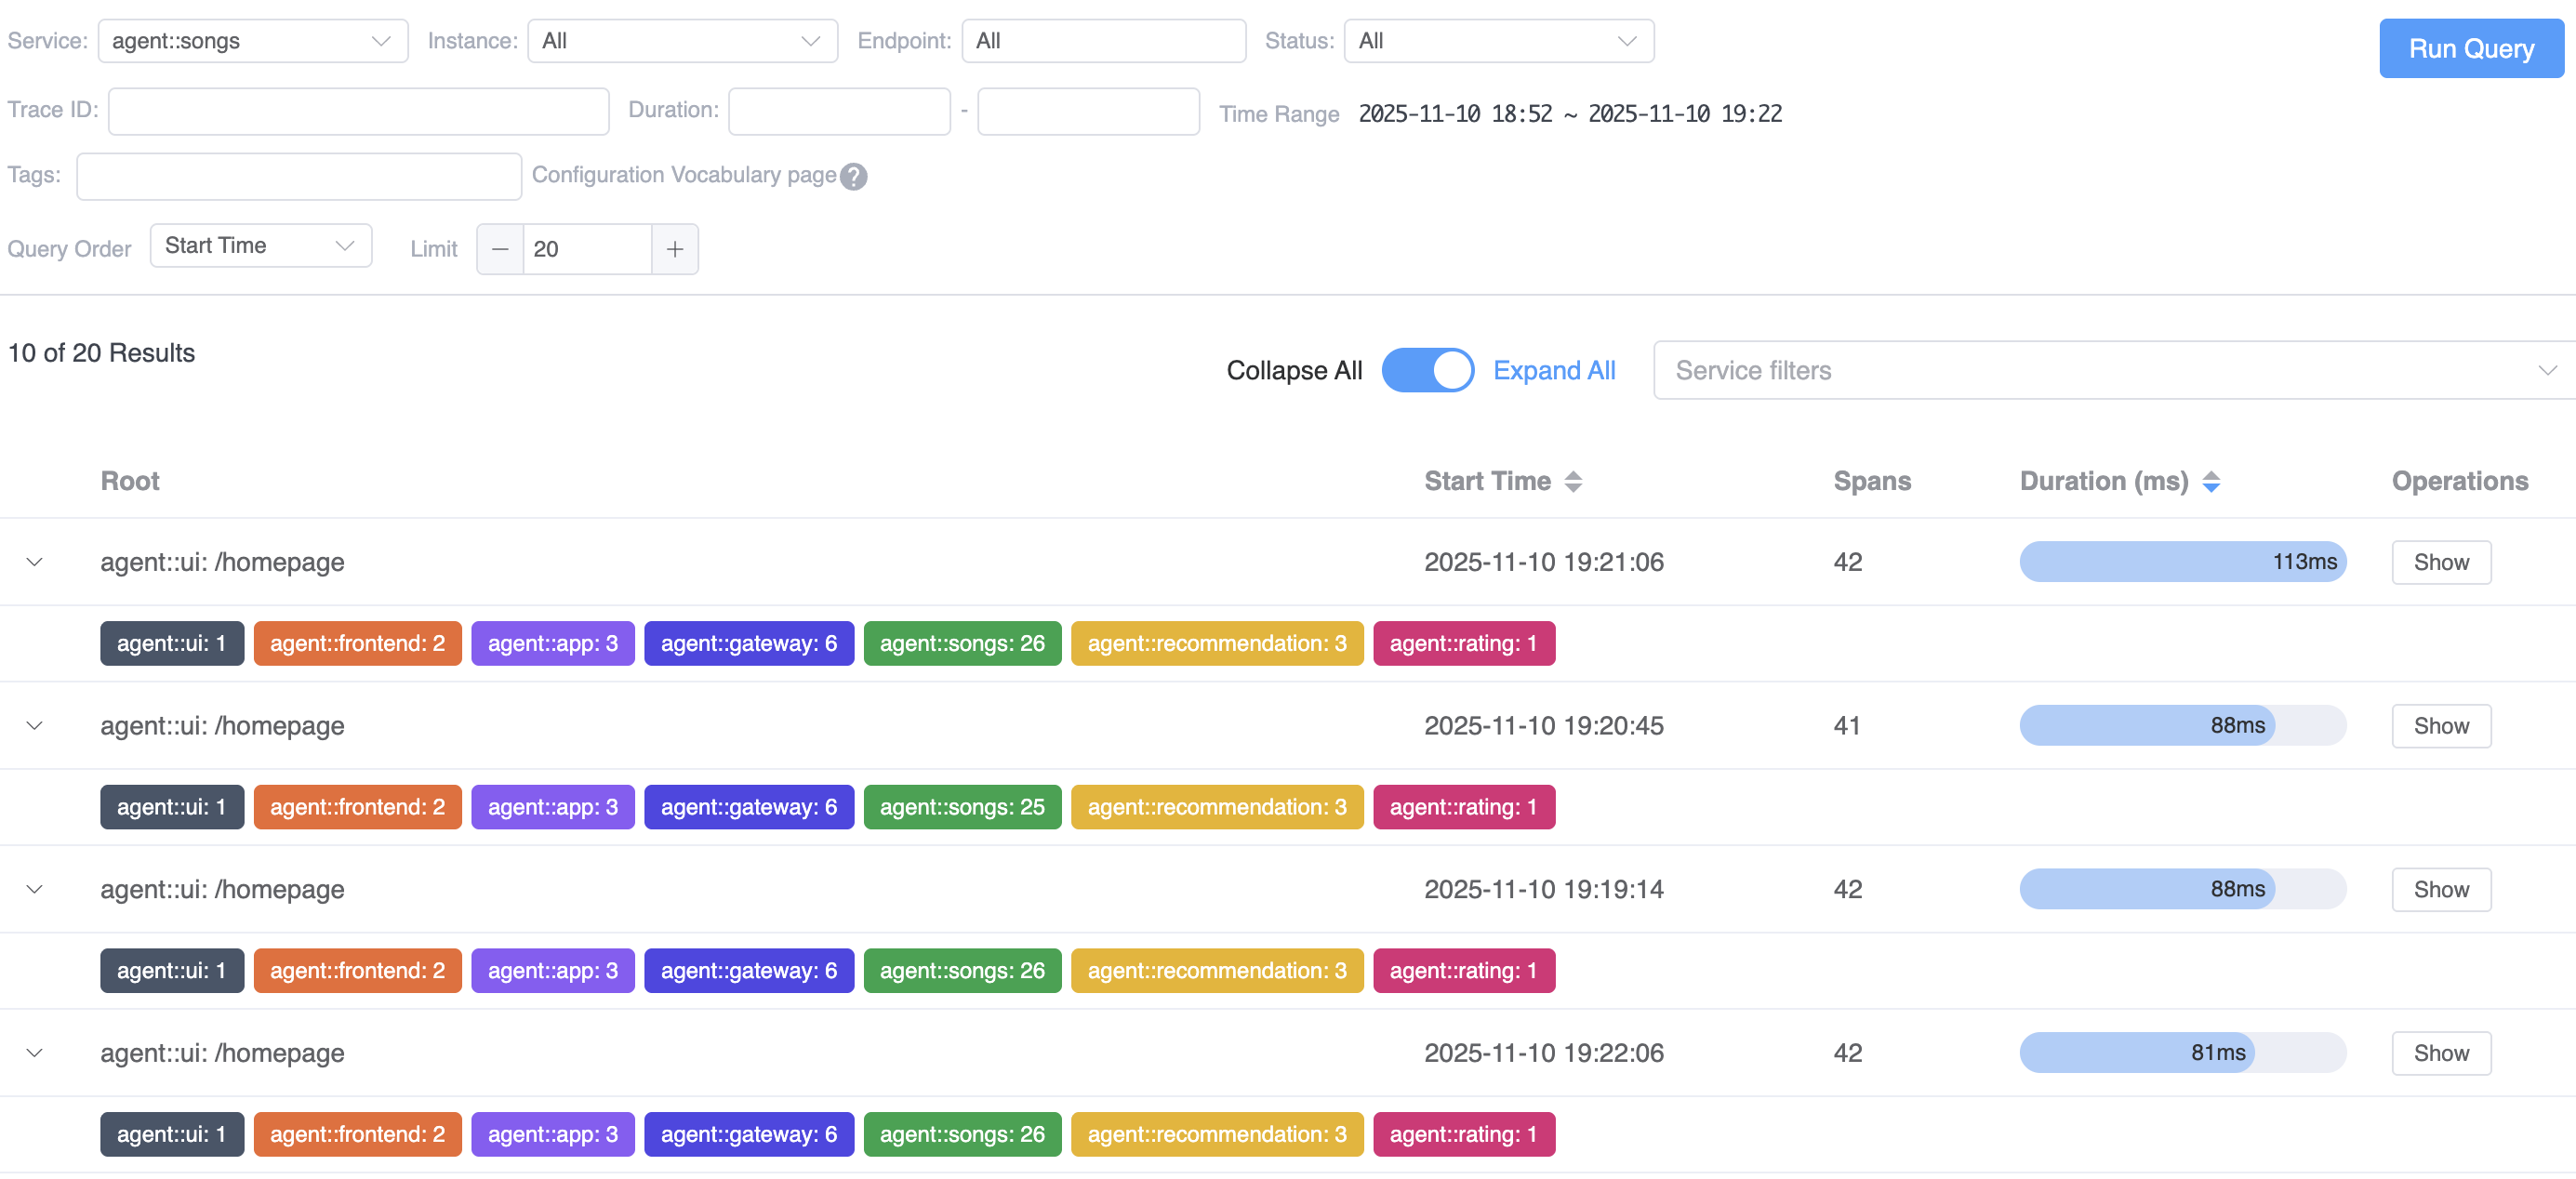Image resolution: width=2576 pixels, height=1179 pixels.
Task: Decrease the Limit with the minus button
Action: 500,249
